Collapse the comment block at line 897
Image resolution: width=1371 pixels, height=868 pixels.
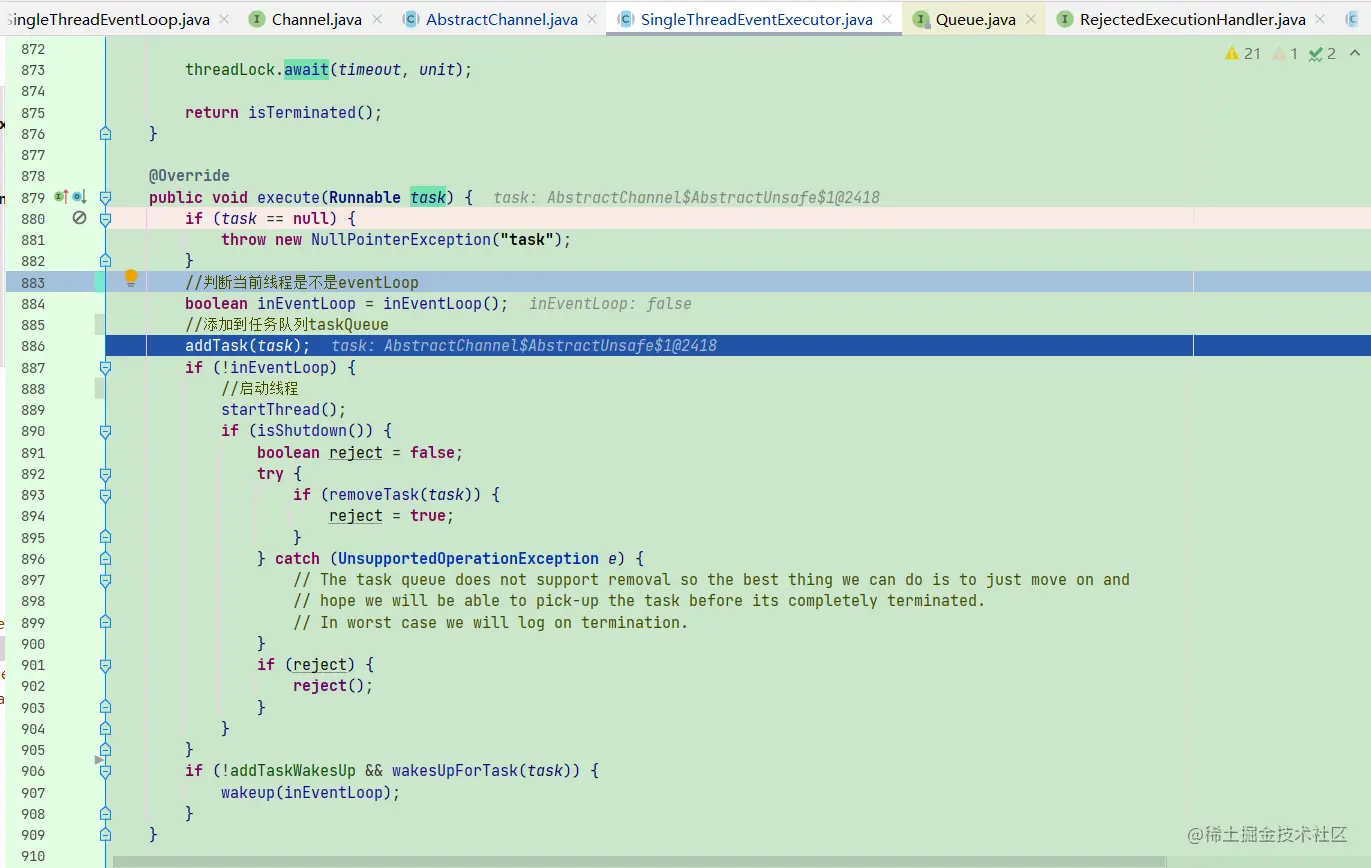105,580
